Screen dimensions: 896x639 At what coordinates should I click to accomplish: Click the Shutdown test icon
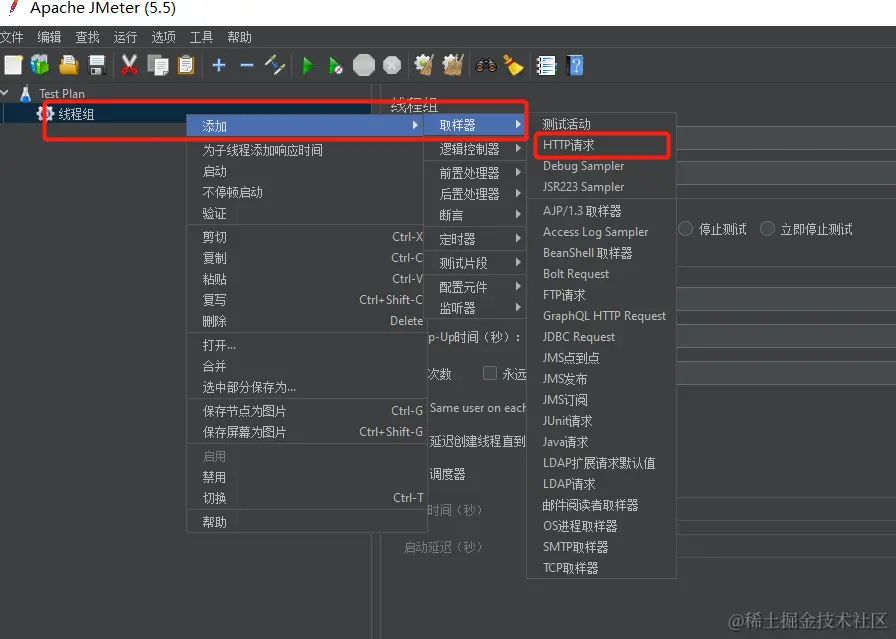(392, 65)
